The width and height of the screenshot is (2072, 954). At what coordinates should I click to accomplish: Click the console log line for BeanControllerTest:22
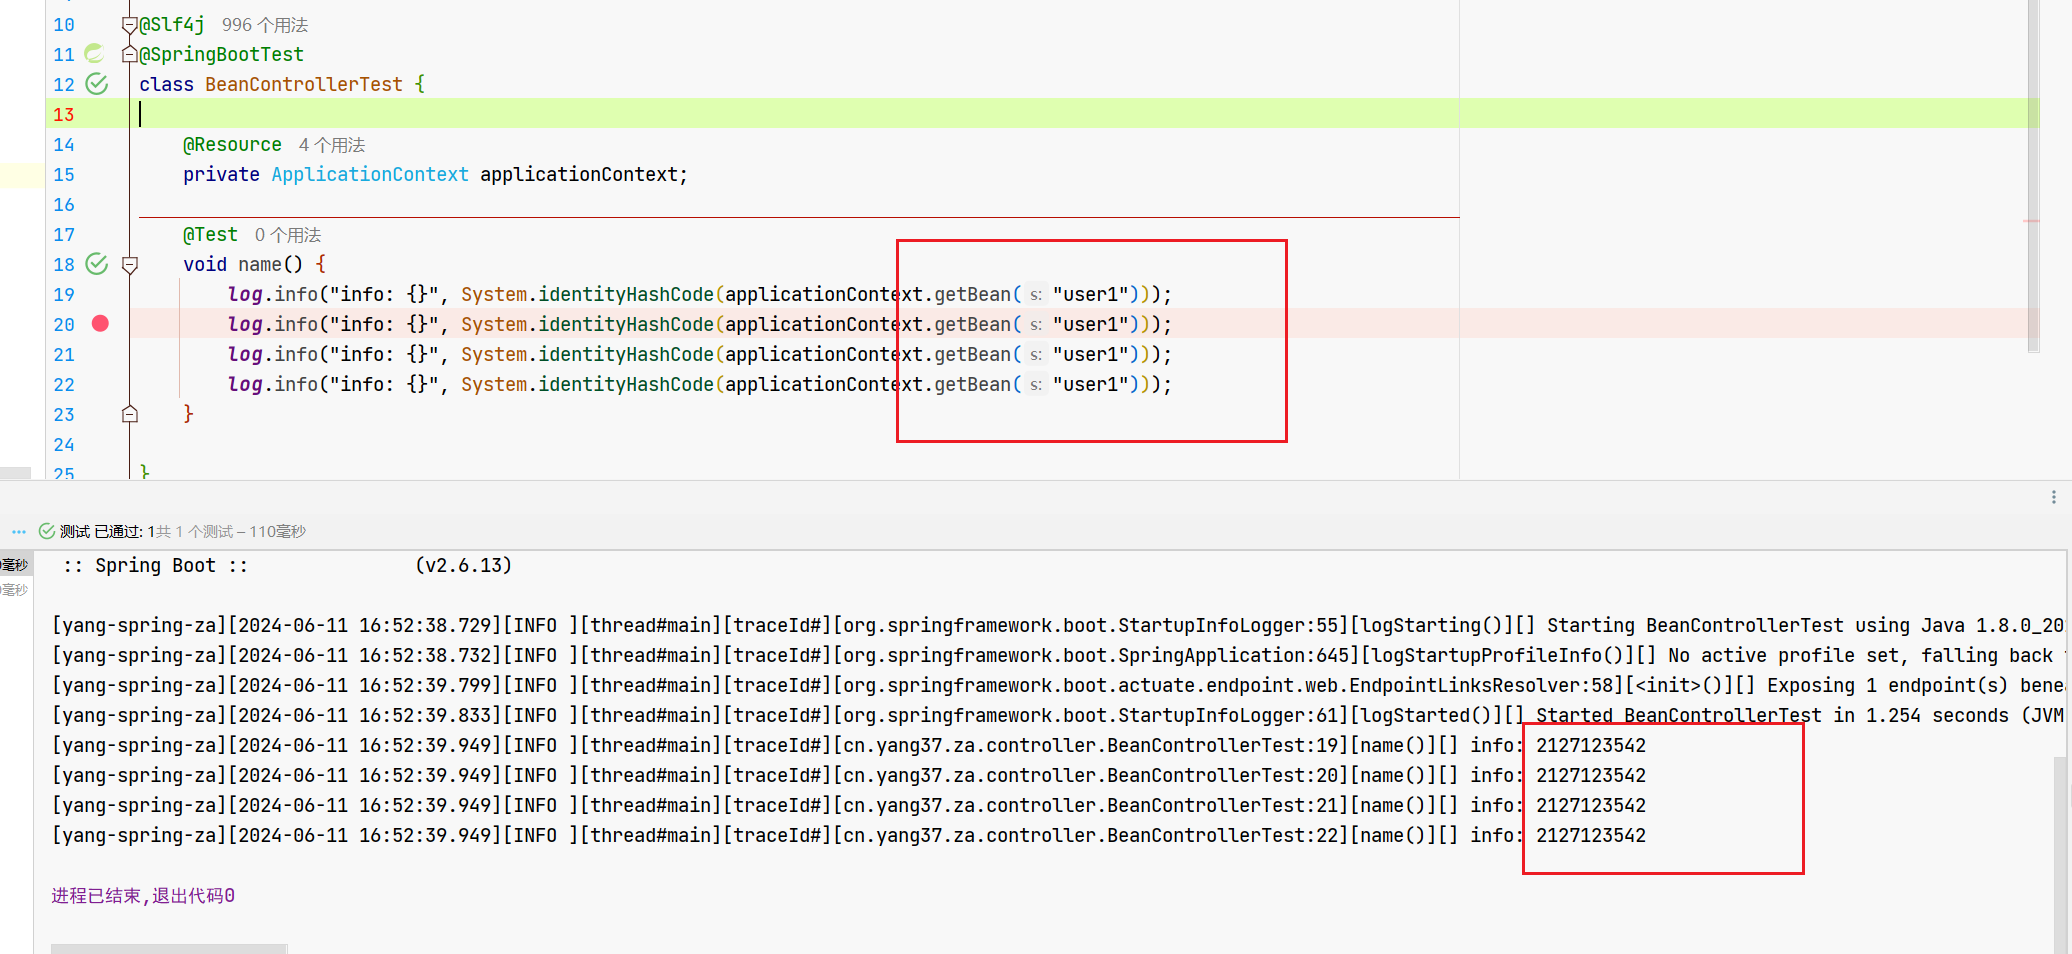tap(849, 835)
